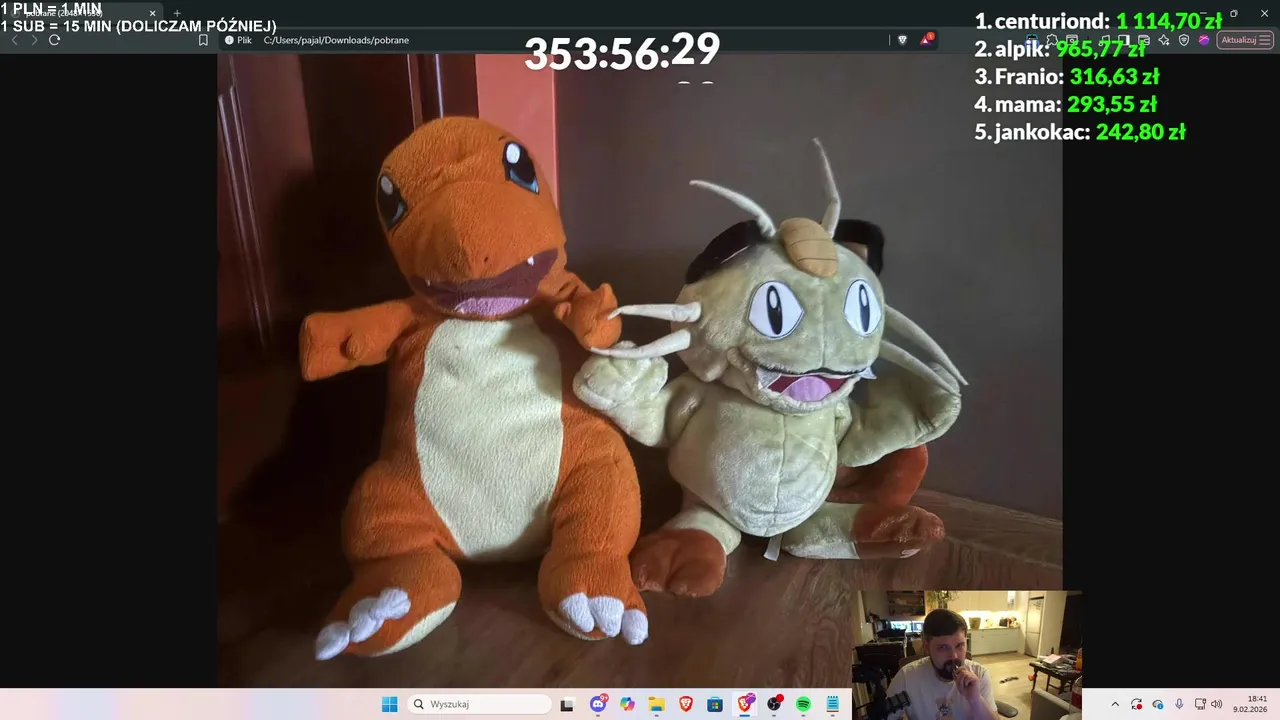Open the Windows Start menu
Image resolution: width=1280 pixels, height=720 pixels.
tap(390, 704)
